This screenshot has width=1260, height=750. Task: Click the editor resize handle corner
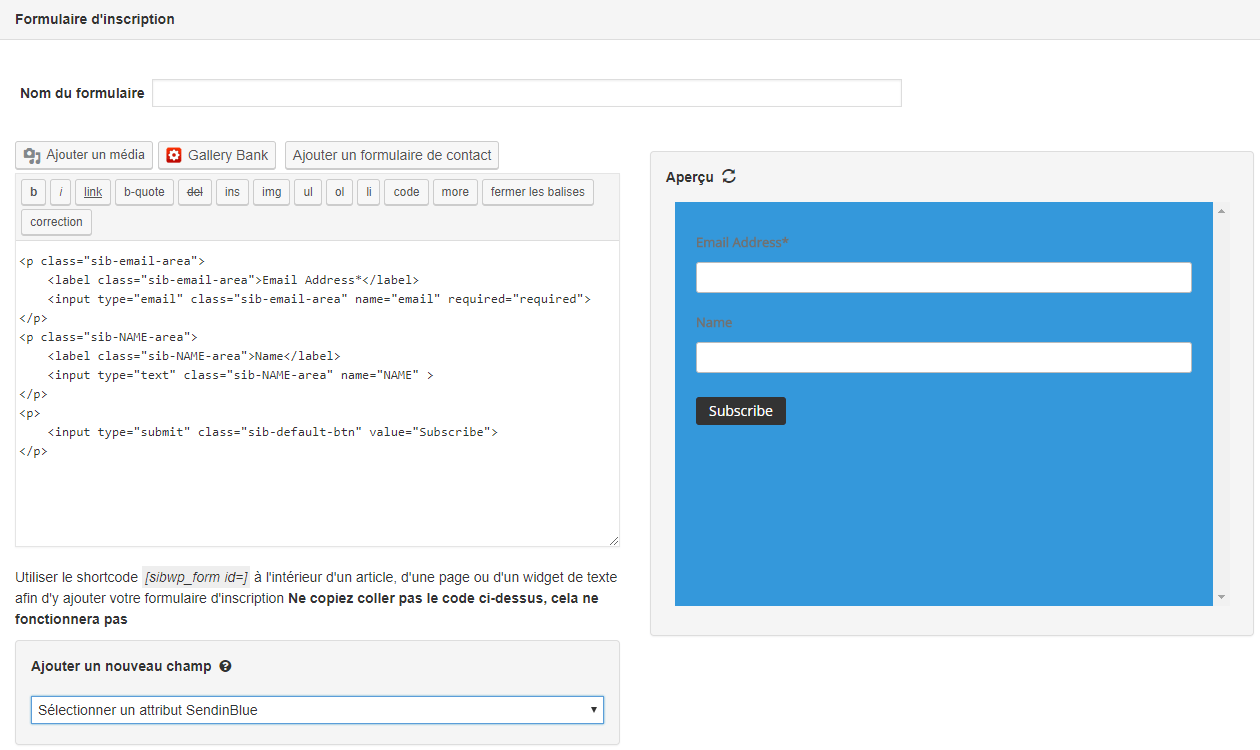[614, 541]
